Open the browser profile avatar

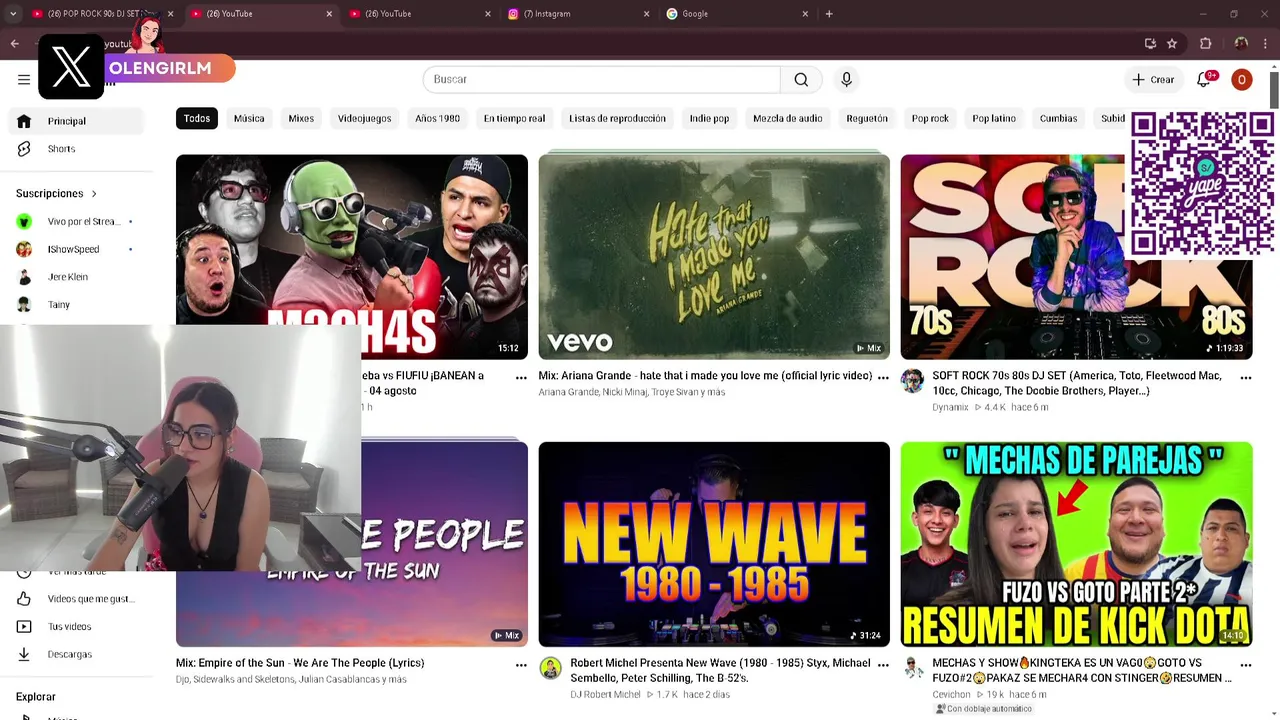tap(1241, 43)
